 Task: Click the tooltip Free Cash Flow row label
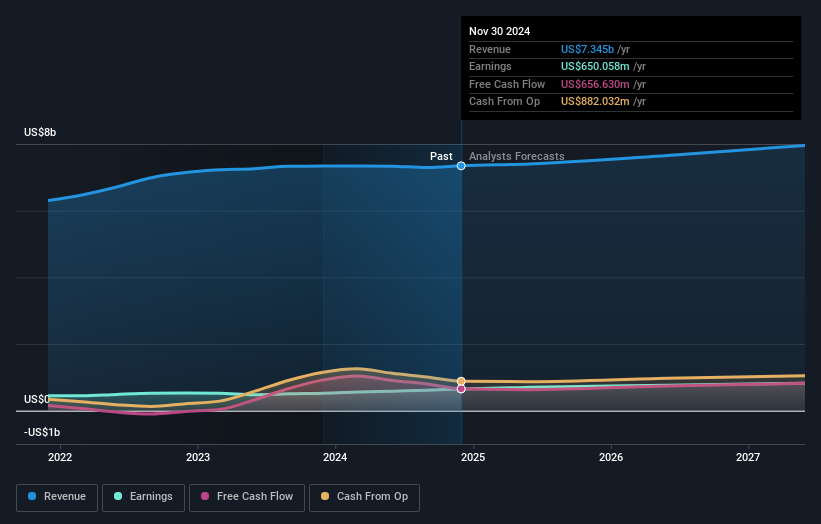tap(507, 84)
